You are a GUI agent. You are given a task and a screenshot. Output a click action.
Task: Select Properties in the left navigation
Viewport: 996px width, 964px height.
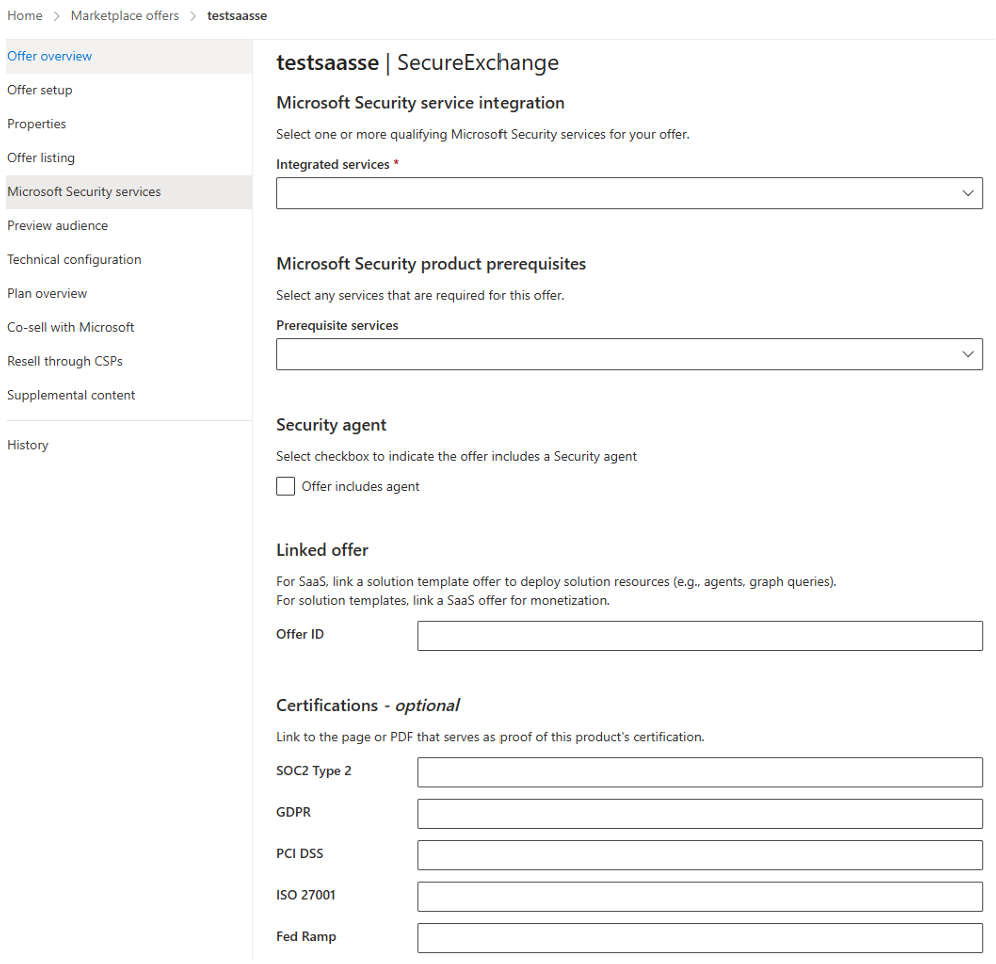[36, 123]
